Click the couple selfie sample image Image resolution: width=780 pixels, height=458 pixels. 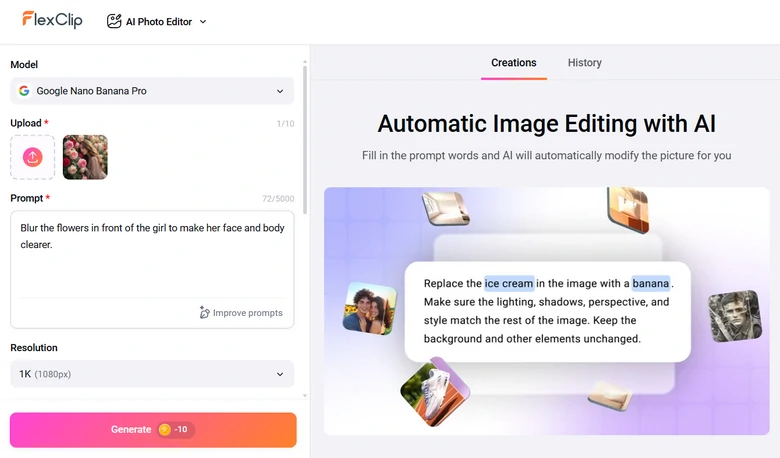pyautogui.click(x=369, y=307)
